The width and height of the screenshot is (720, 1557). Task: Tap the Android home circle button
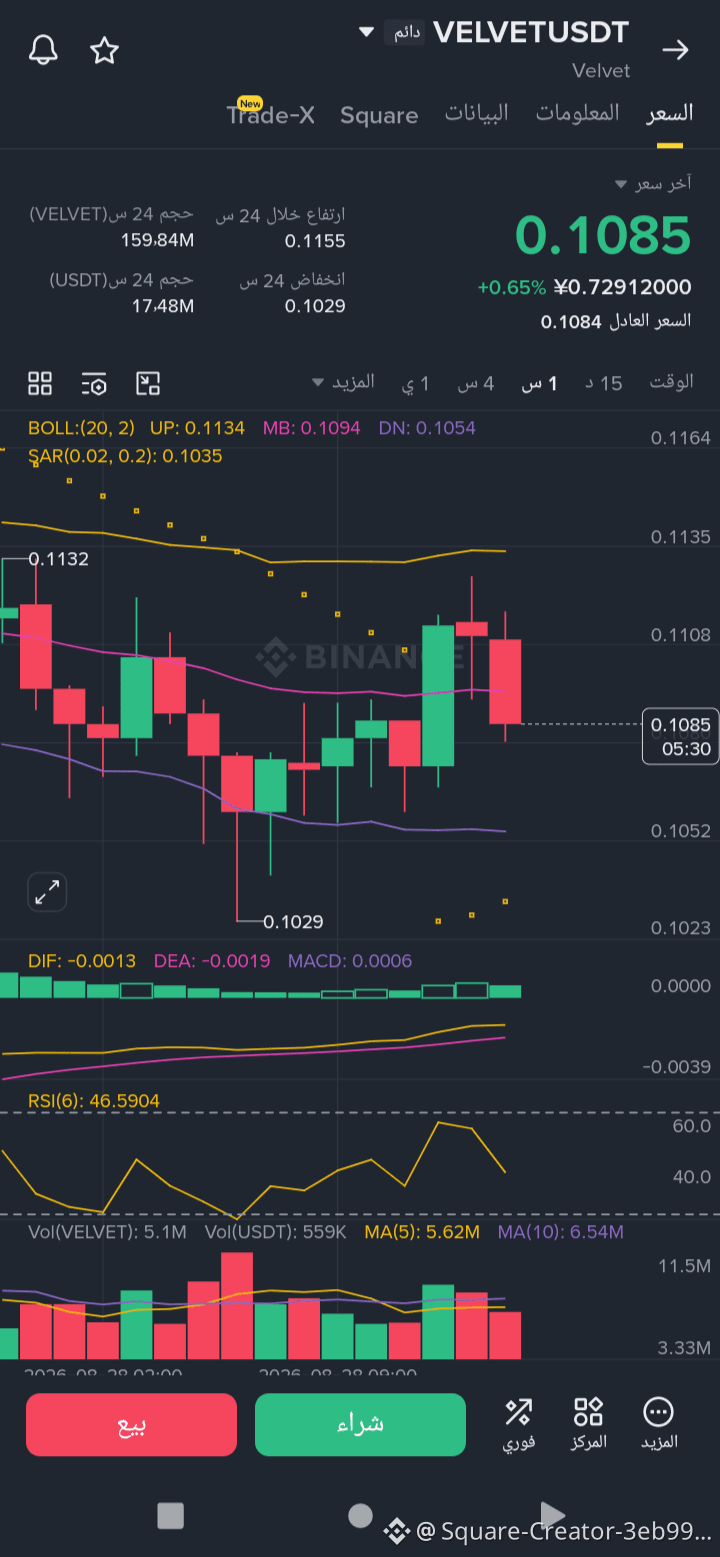click(360, 1516)
